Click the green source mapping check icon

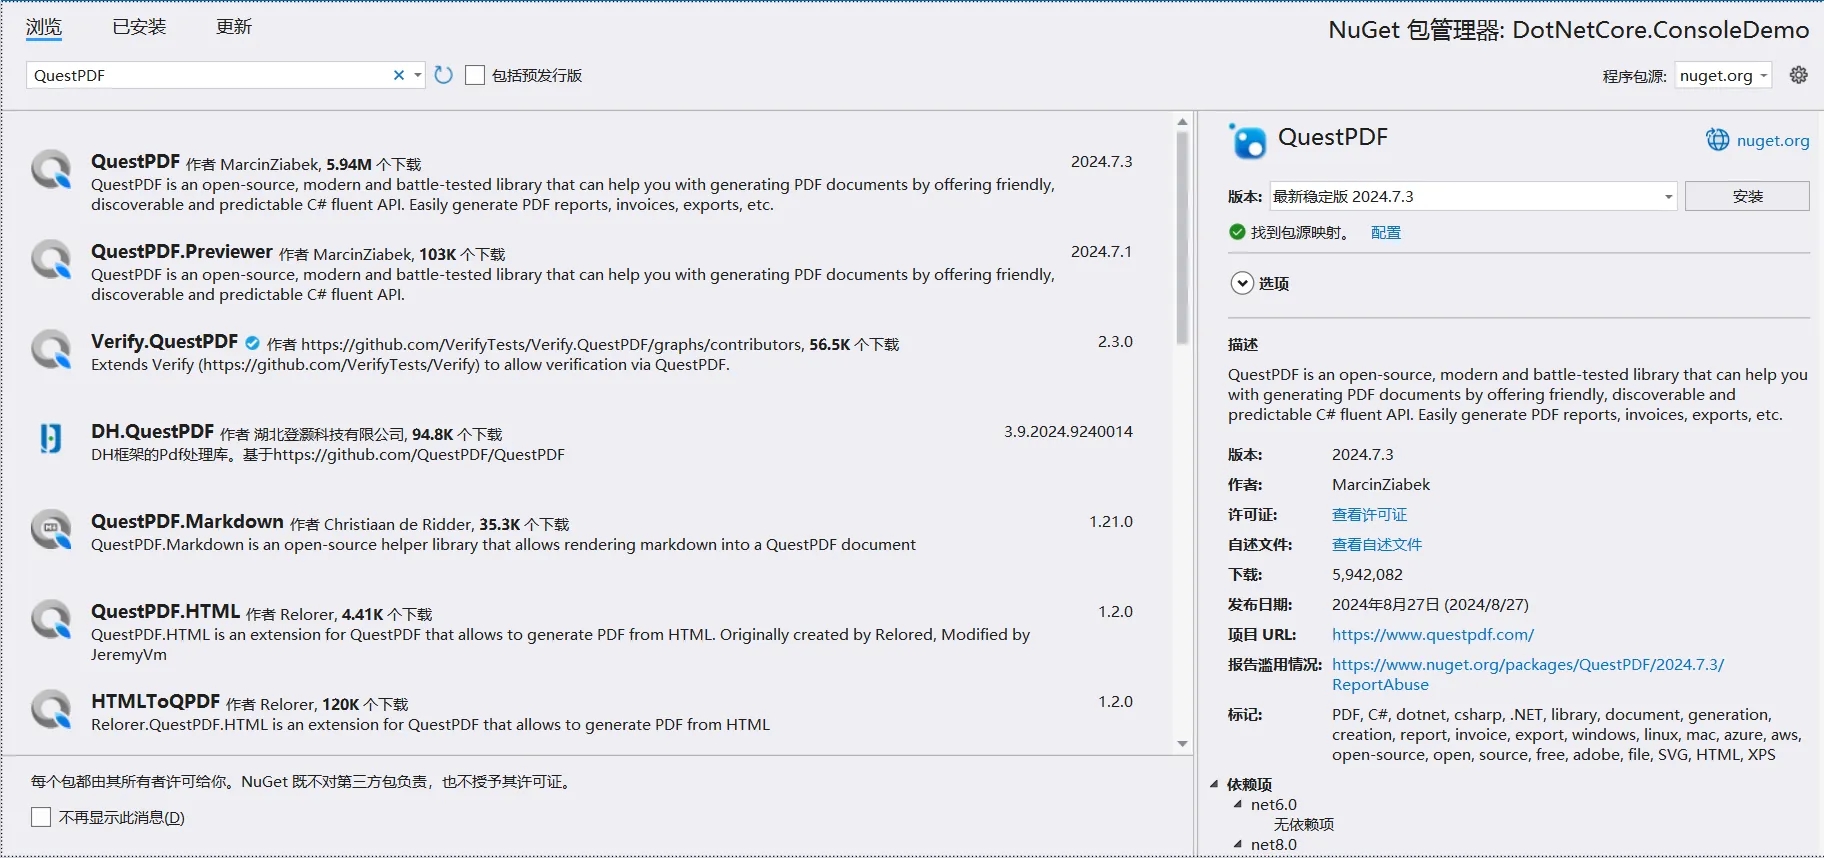pyautogui.click(x=1237, y=232)
